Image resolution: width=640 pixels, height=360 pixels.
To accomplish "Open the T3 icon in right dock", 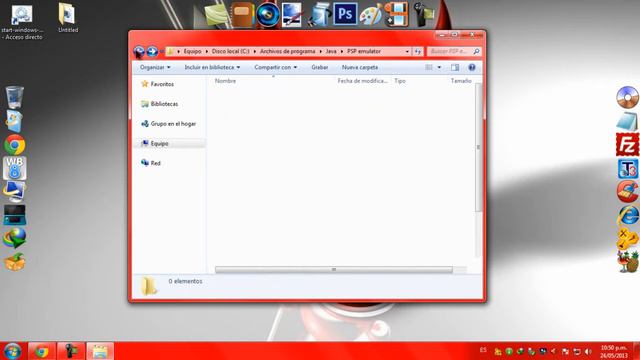I will click(628, 169).
